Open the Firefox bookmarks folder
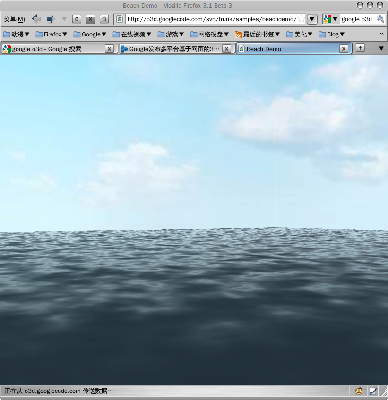This screenshot has height=400, width=388. (51, 34)
